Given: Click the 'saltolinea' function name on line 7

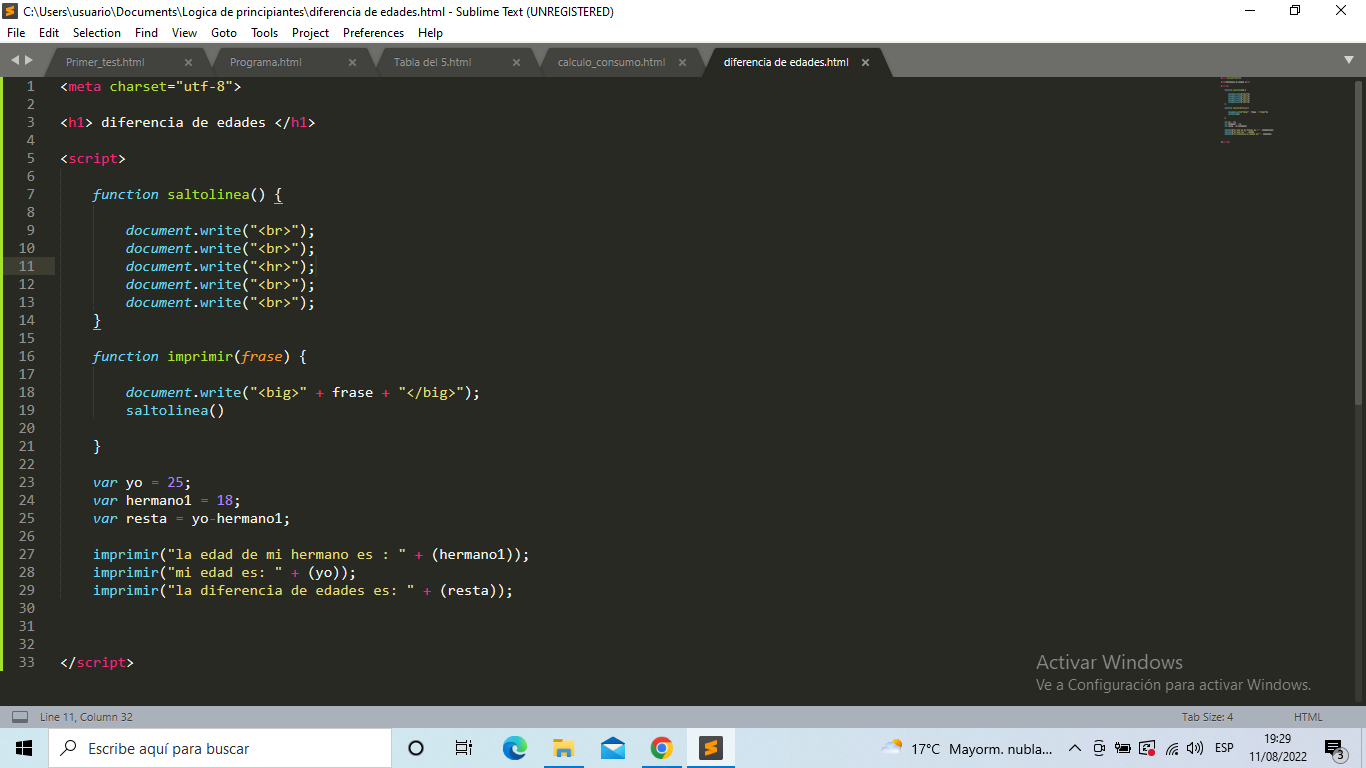Looking at the screenshot, I should click(208, 194).
